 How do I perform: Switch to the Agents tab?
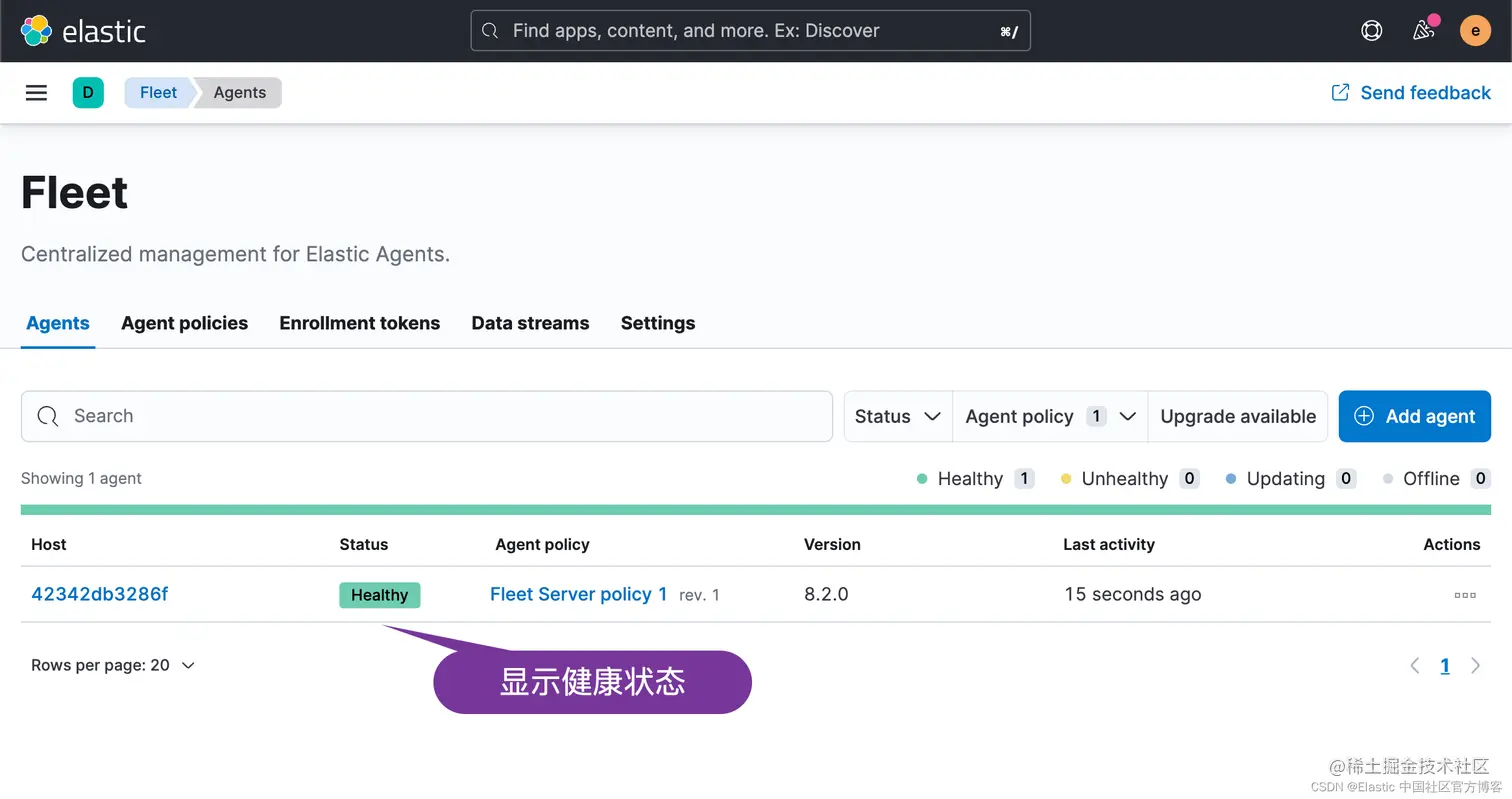(58, 323)
